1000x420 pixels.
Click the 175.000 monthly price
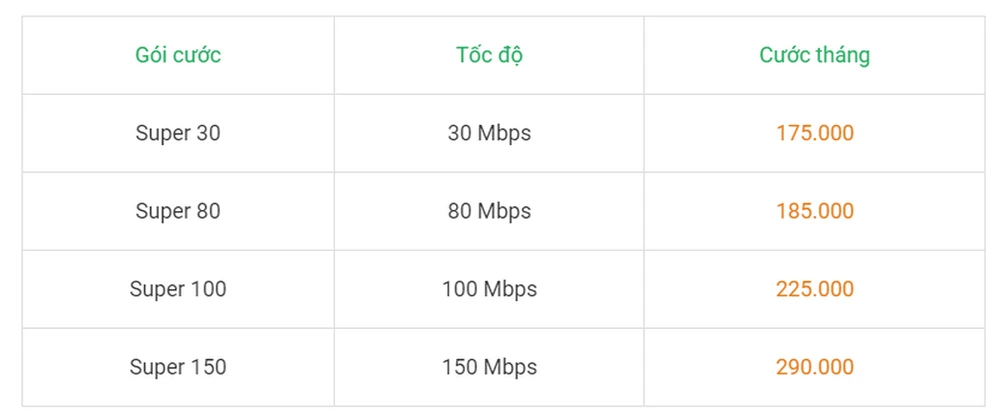(x=814, y=133)
